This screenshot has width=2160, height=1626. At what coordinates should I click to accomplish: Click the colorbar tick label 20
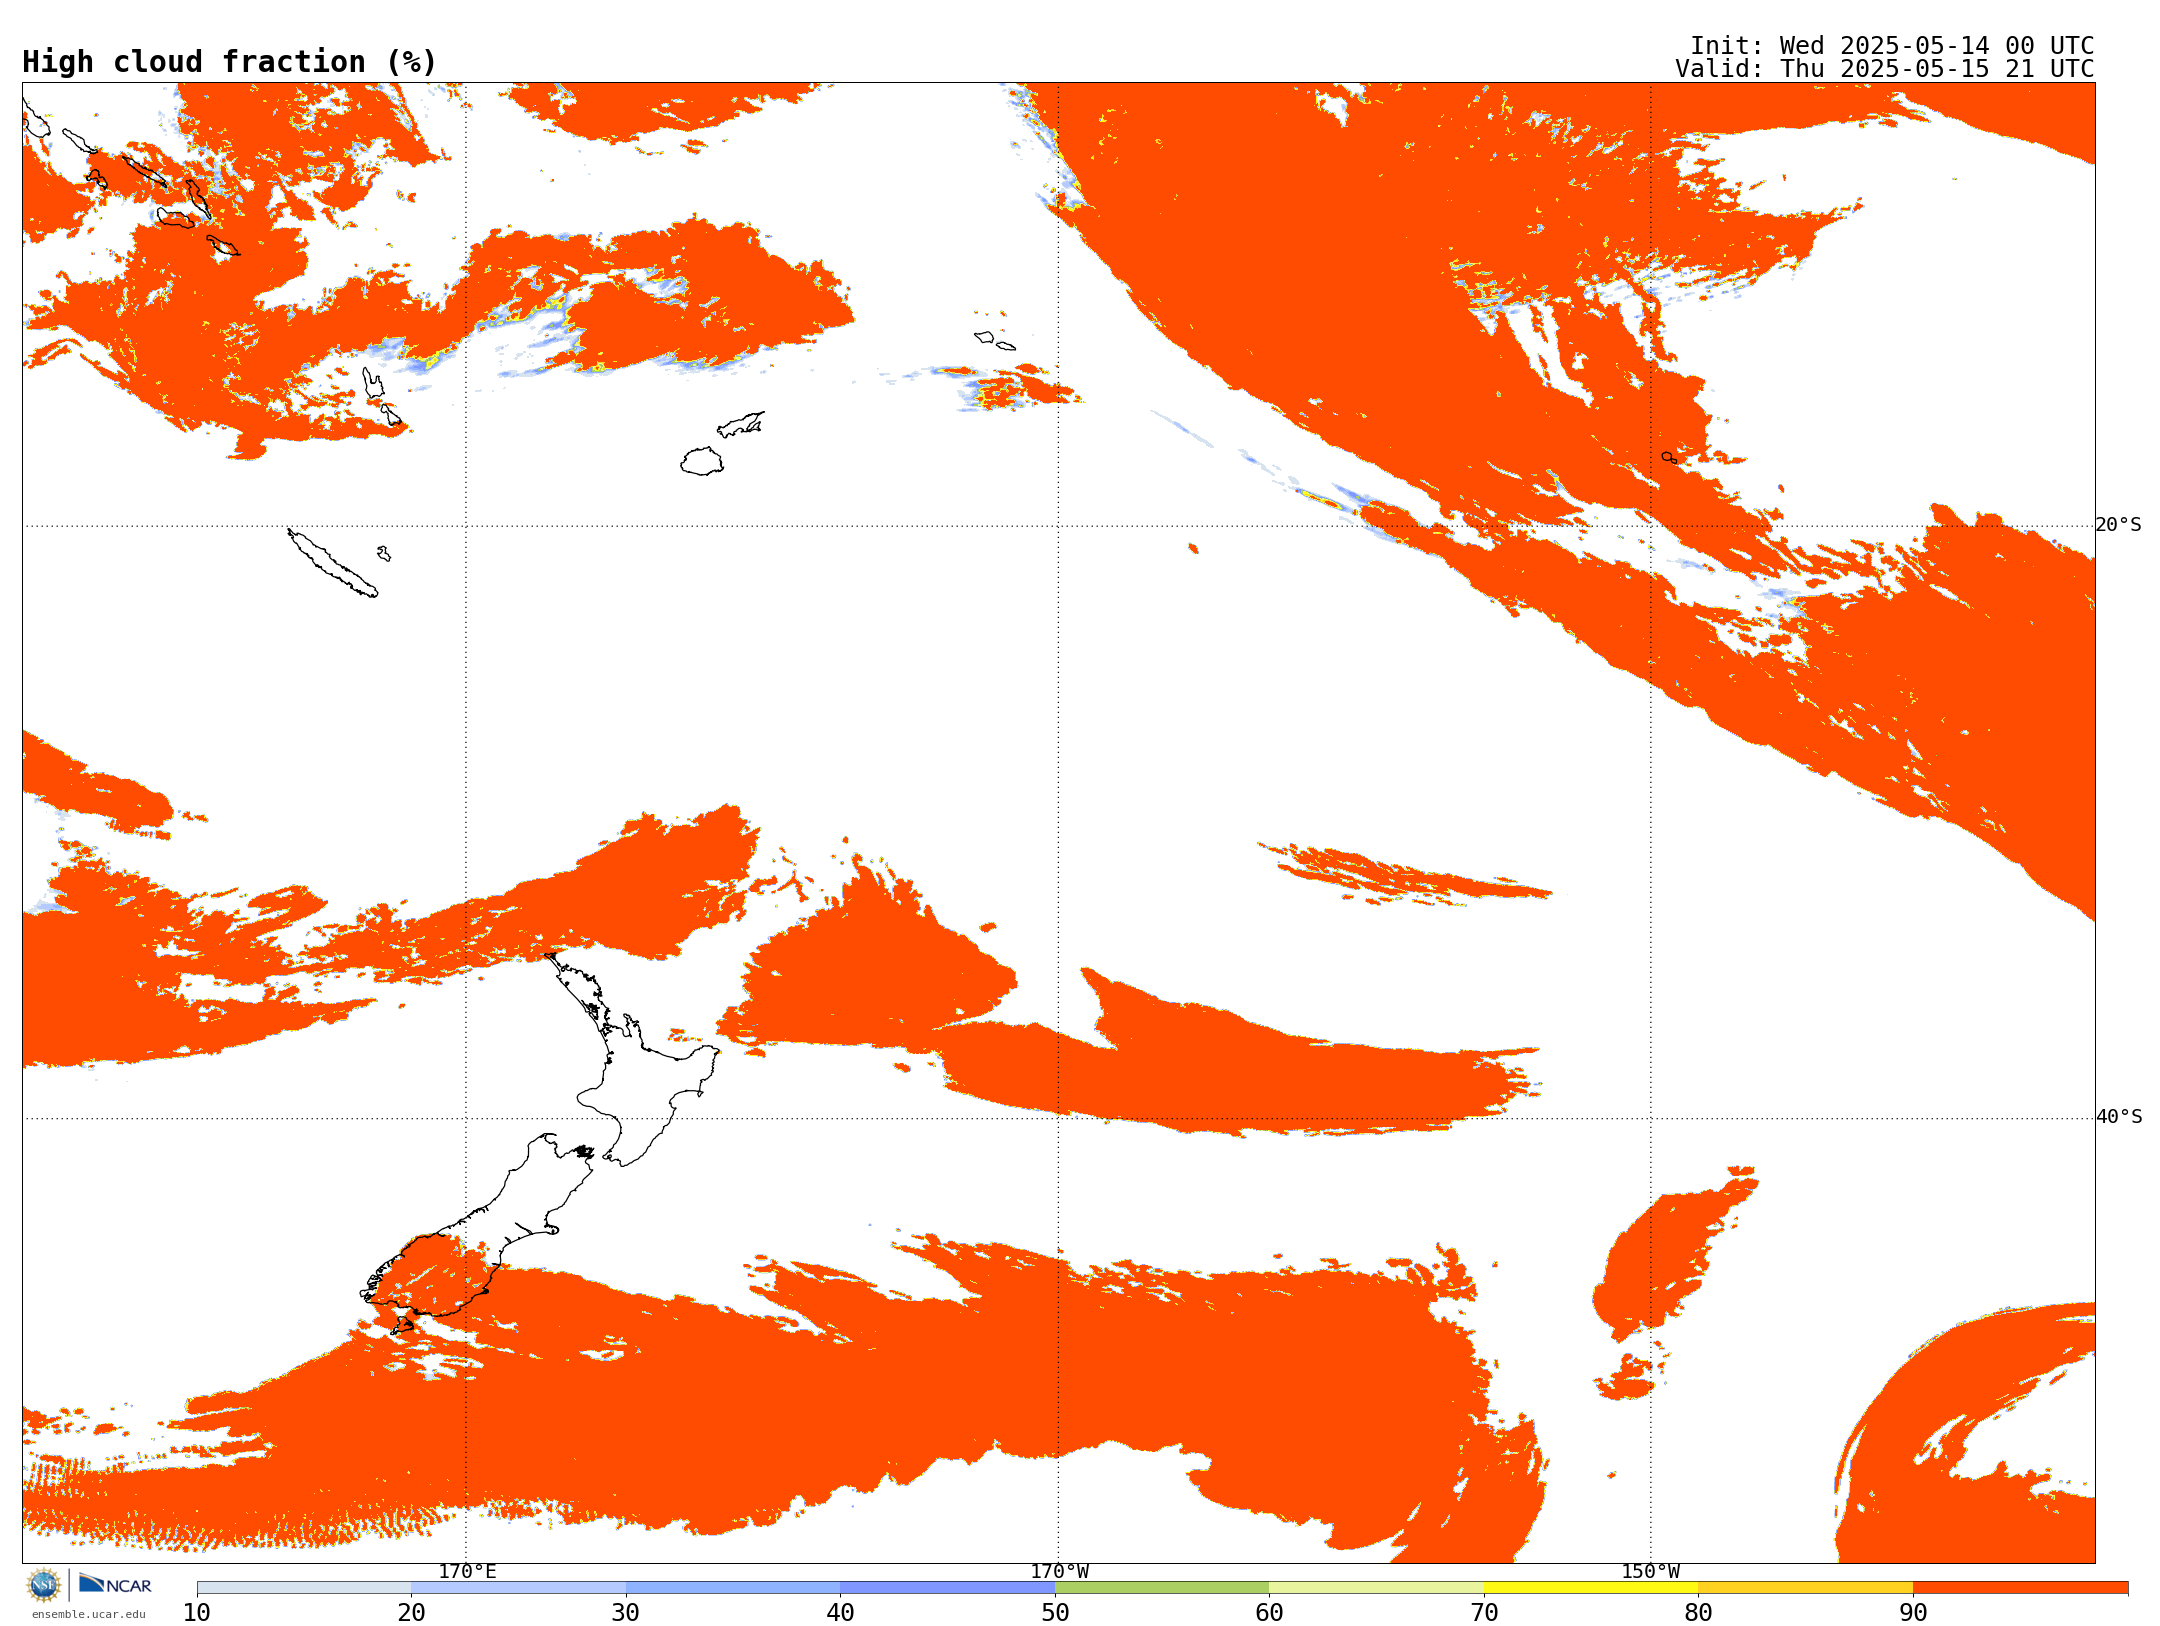411,1613
